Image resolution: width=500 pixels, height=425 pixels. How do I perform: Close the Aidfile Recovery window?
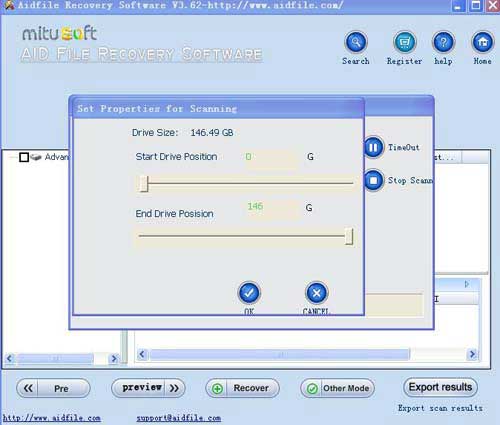coord(493,5)
